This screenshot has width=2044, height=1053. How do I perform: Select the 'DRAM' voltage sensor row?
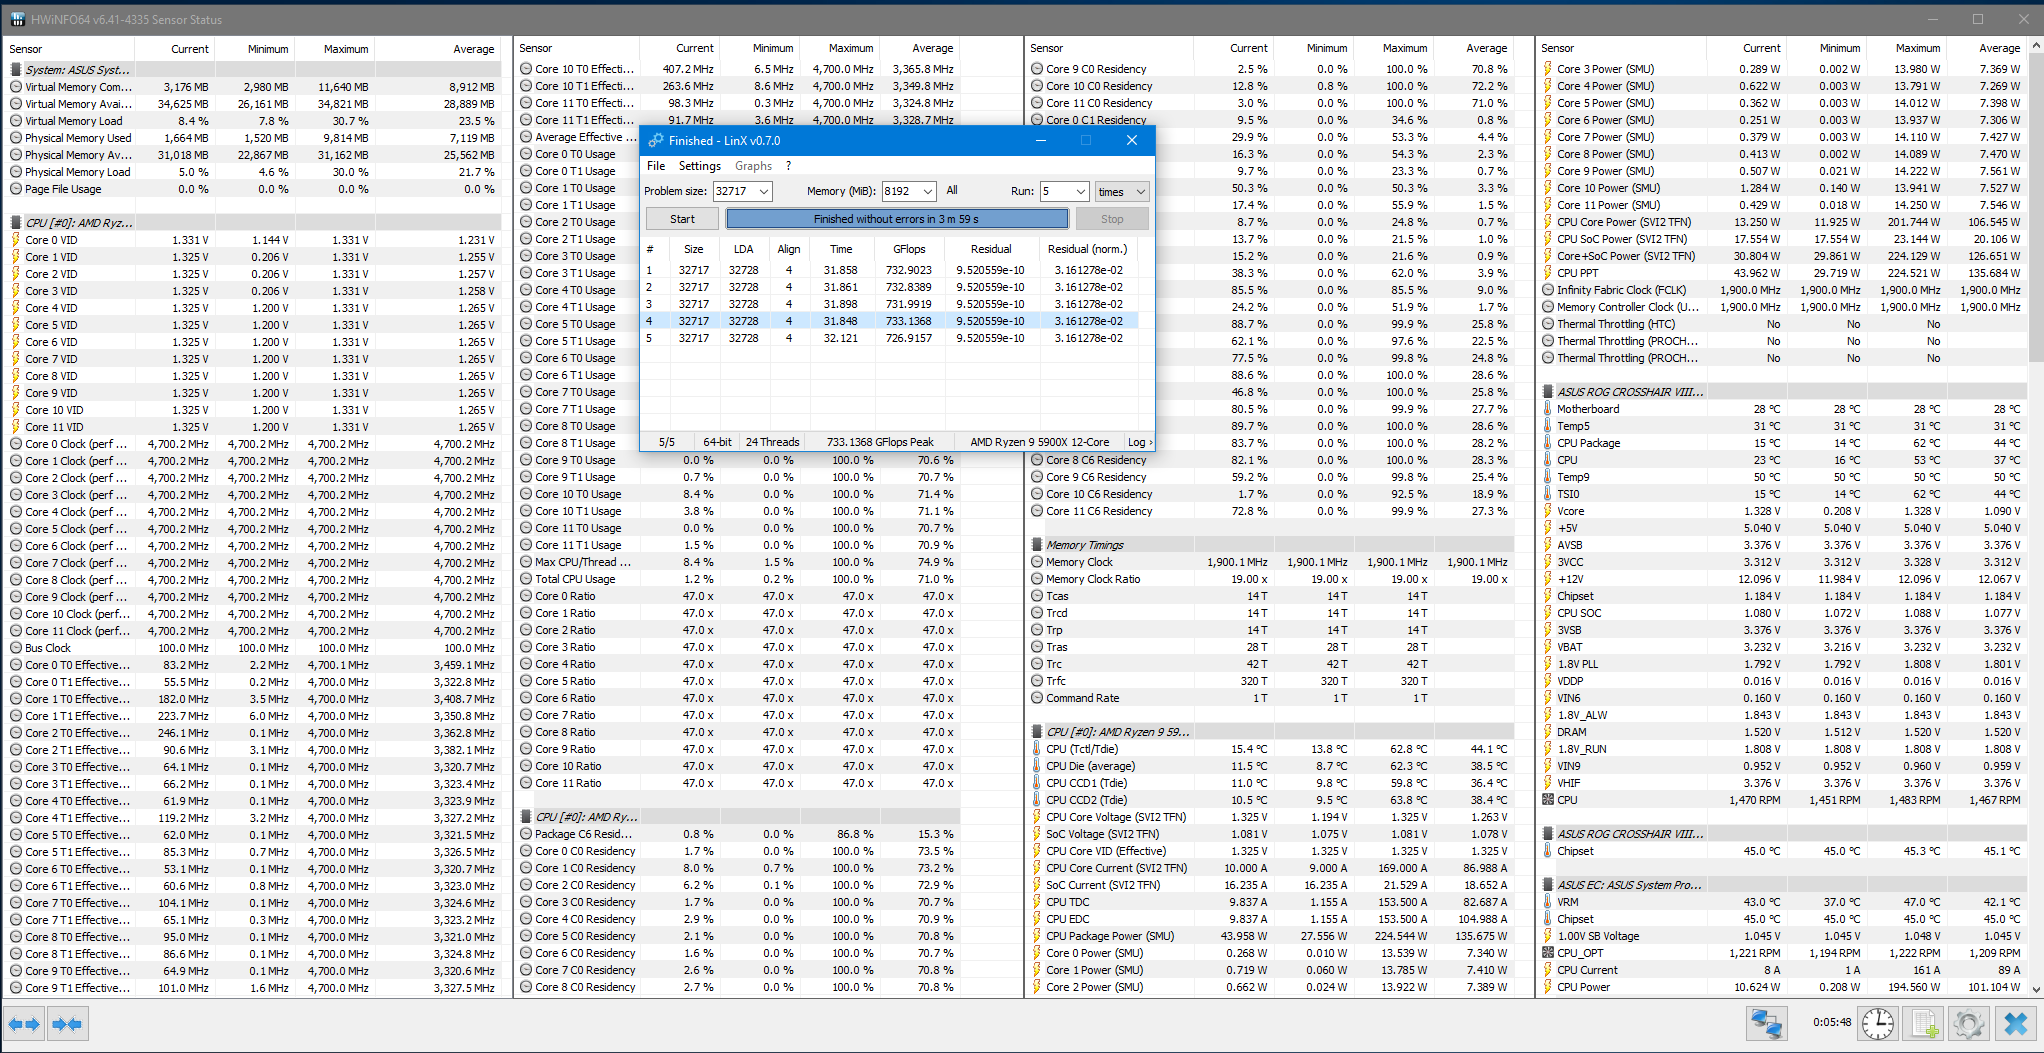1783,732
